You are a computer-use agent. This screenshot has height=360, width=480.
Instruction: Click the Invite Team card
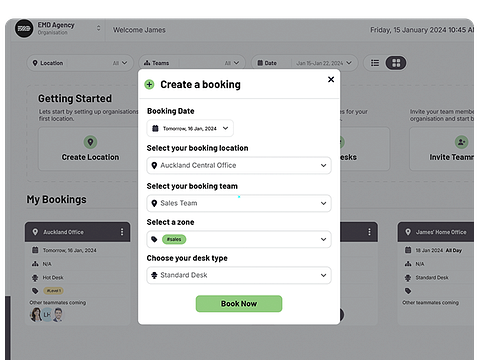(x=442, y=149)
